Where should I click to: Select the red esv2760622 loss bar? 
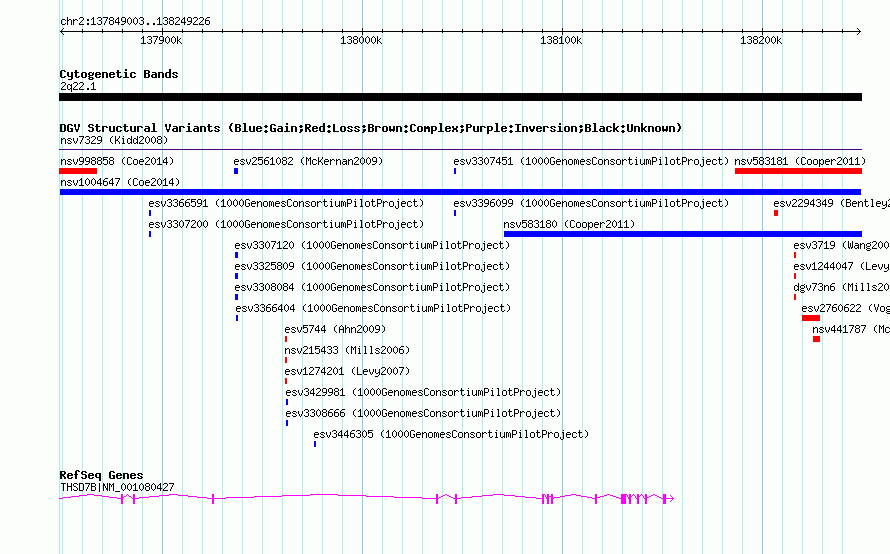pos(811,318)
